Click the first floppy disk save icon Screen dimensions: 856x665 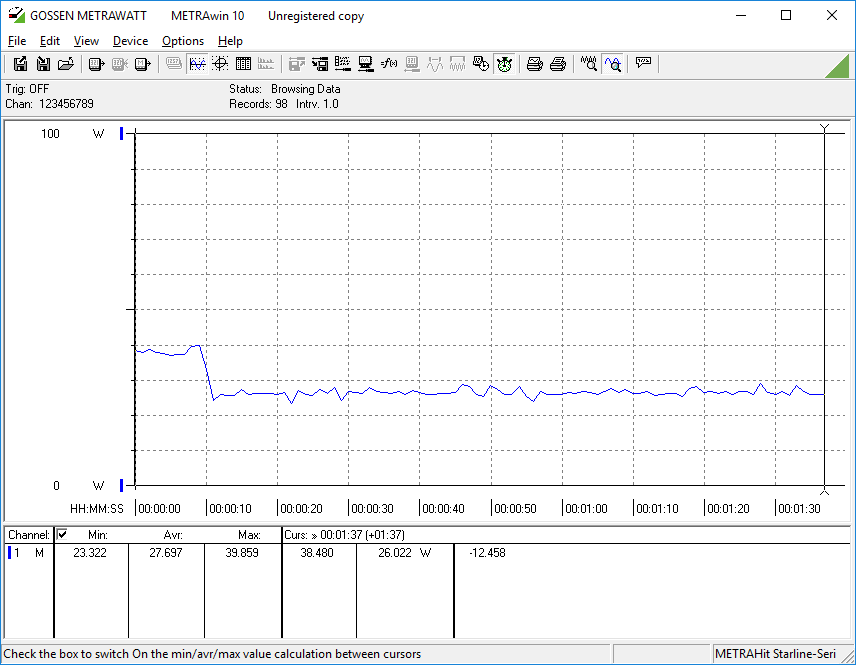(20, 64)
